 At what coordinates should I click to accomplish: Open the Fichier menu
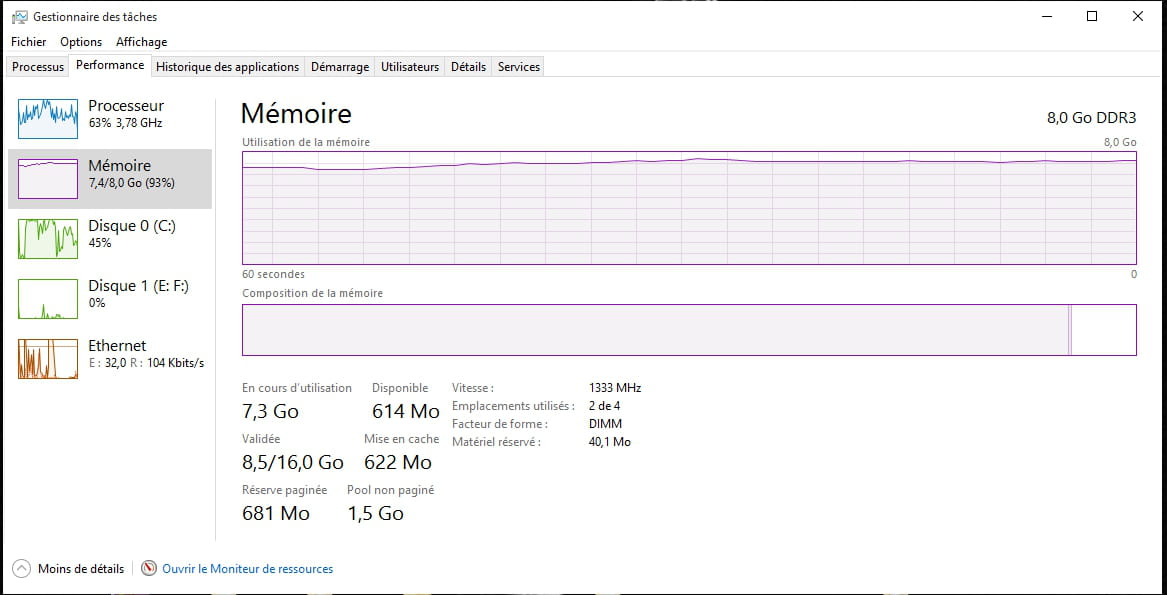coord(29,42)
